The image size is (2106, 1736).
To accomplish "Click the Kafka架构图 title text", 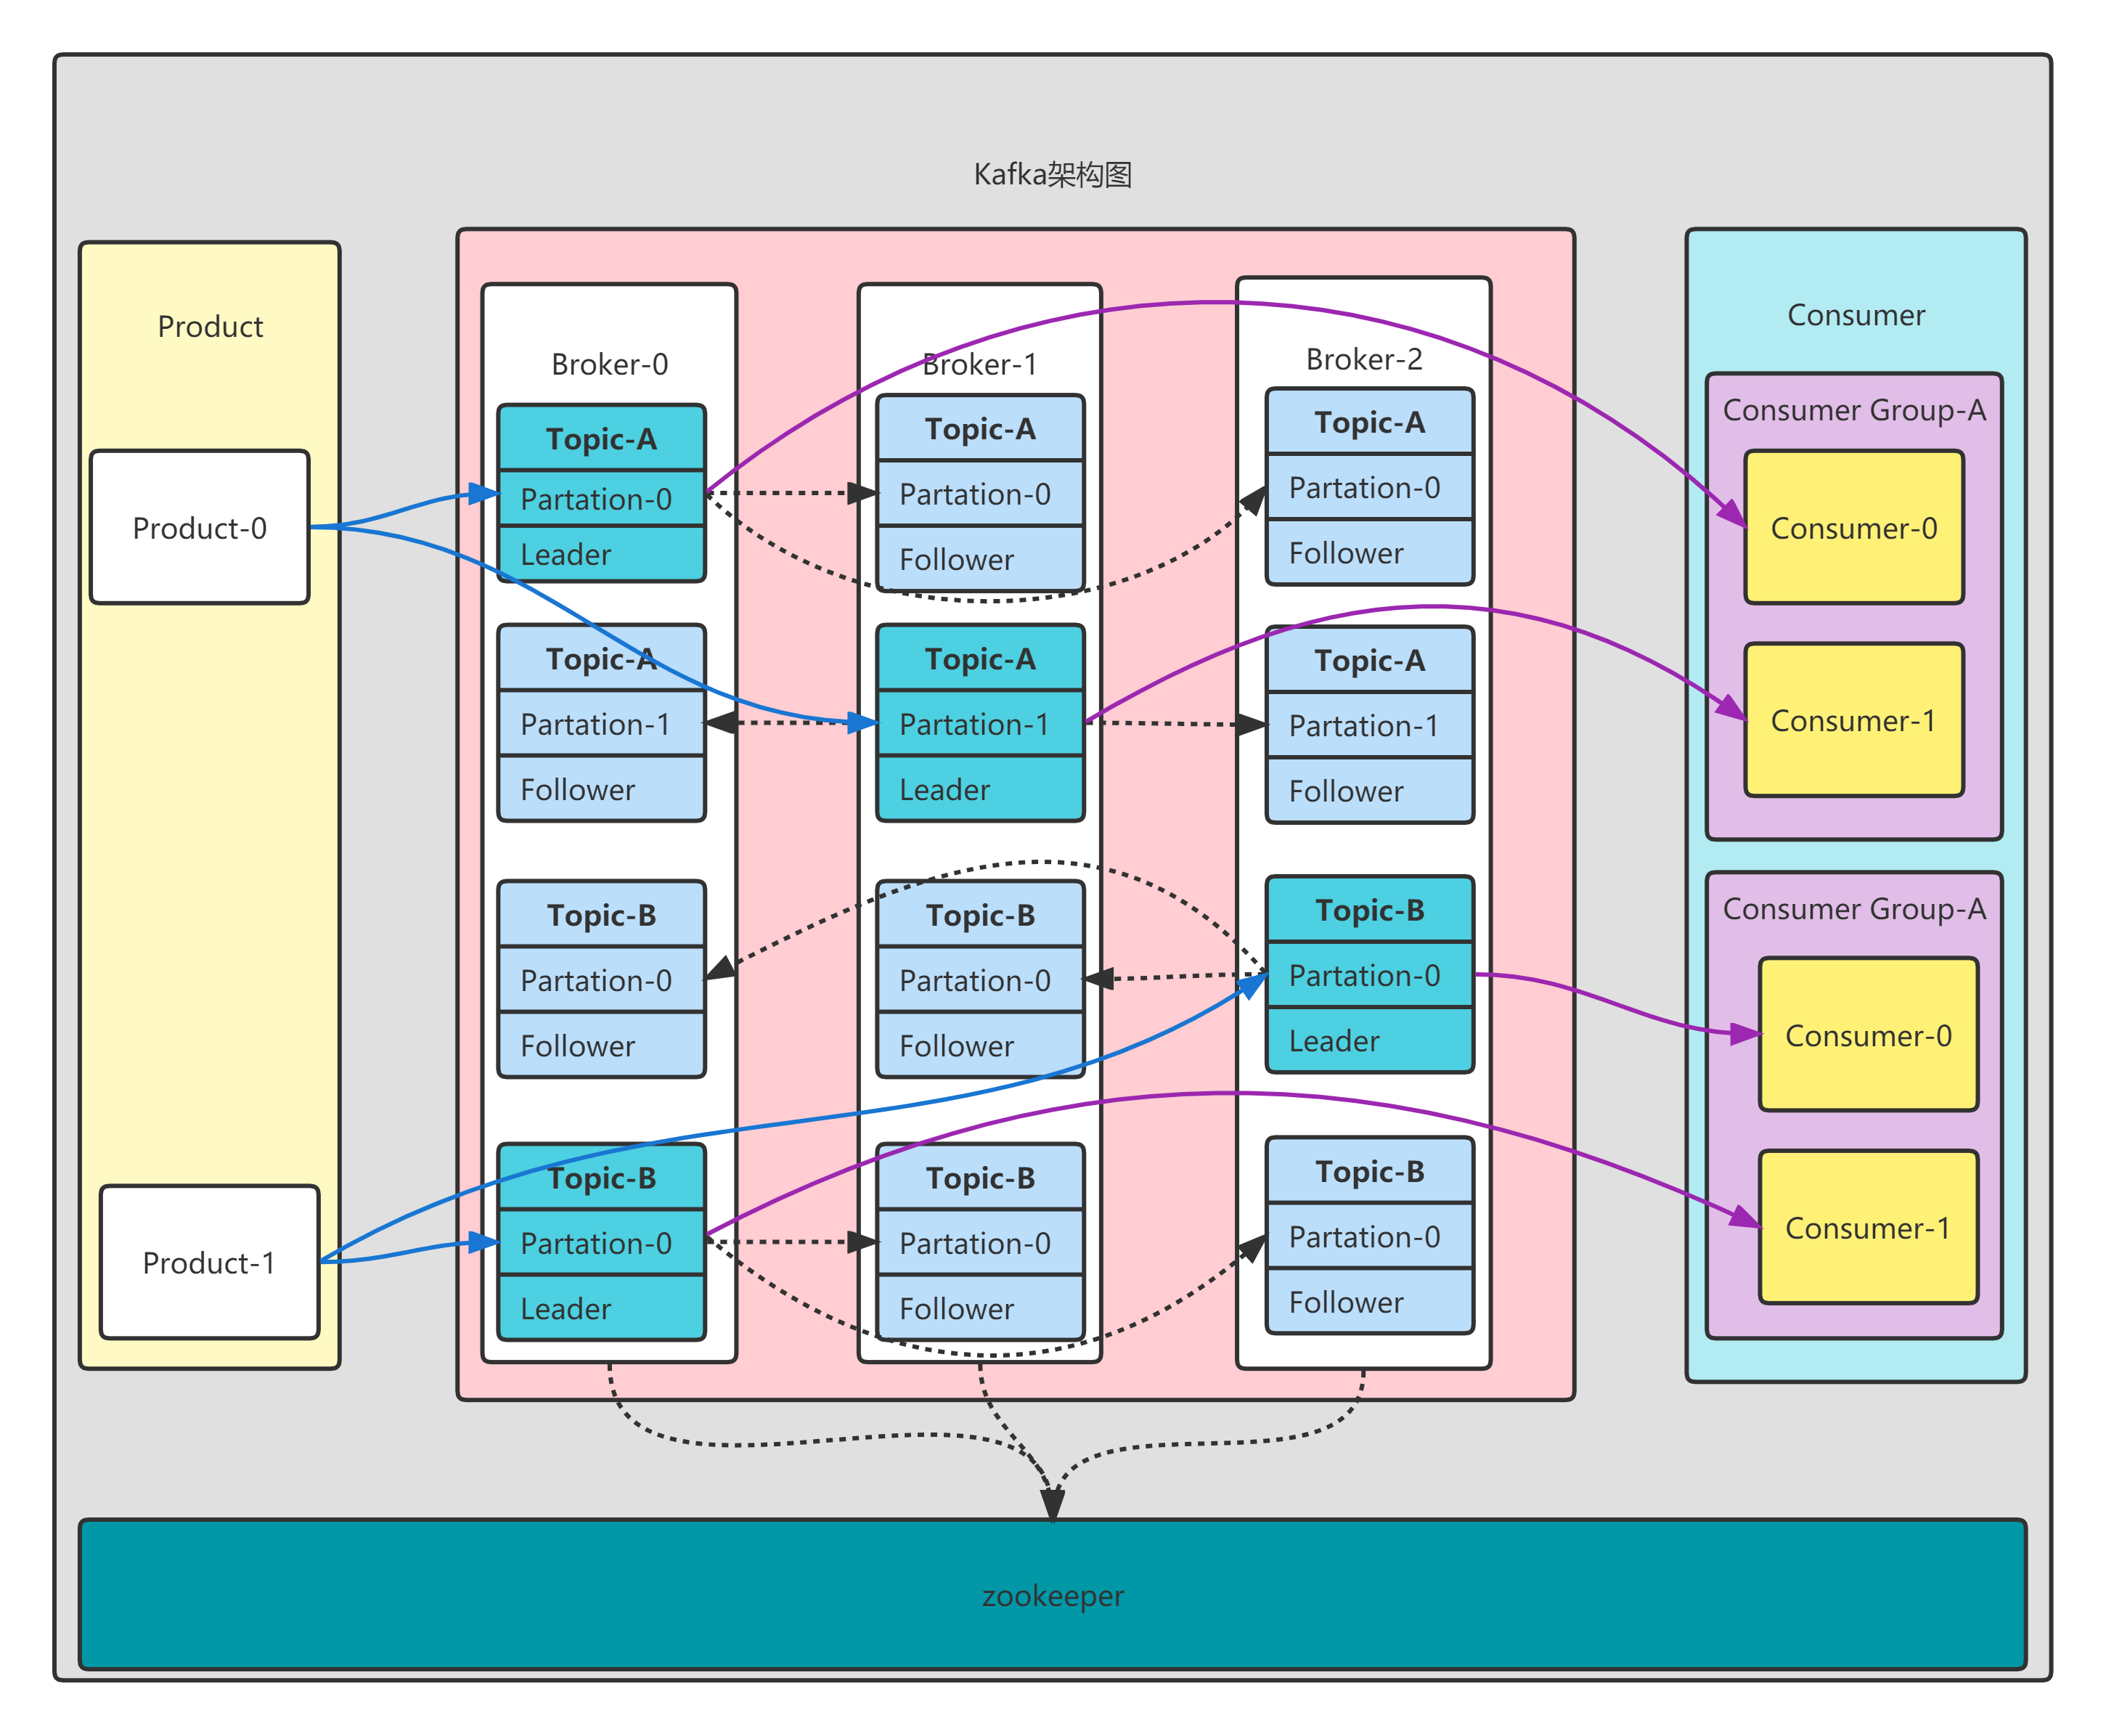I will click(1052, 175).
